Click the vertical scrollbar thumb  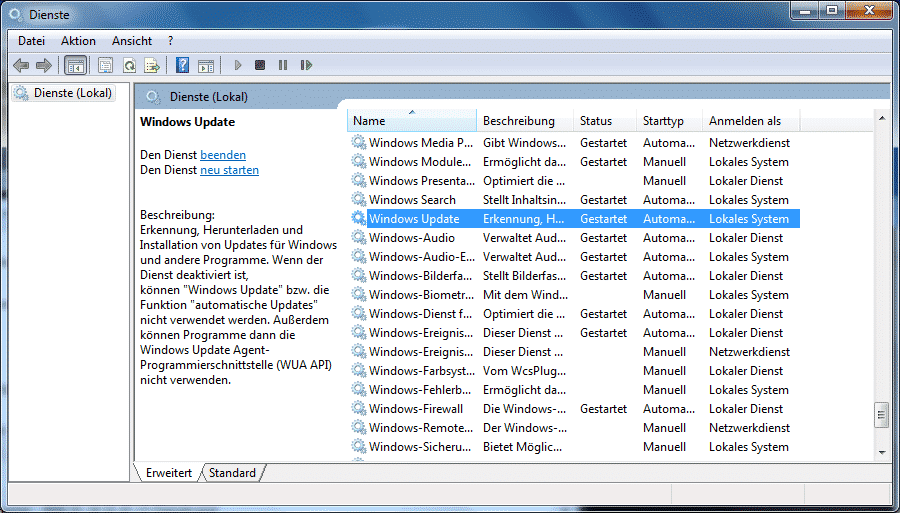[x=882, y=415]
